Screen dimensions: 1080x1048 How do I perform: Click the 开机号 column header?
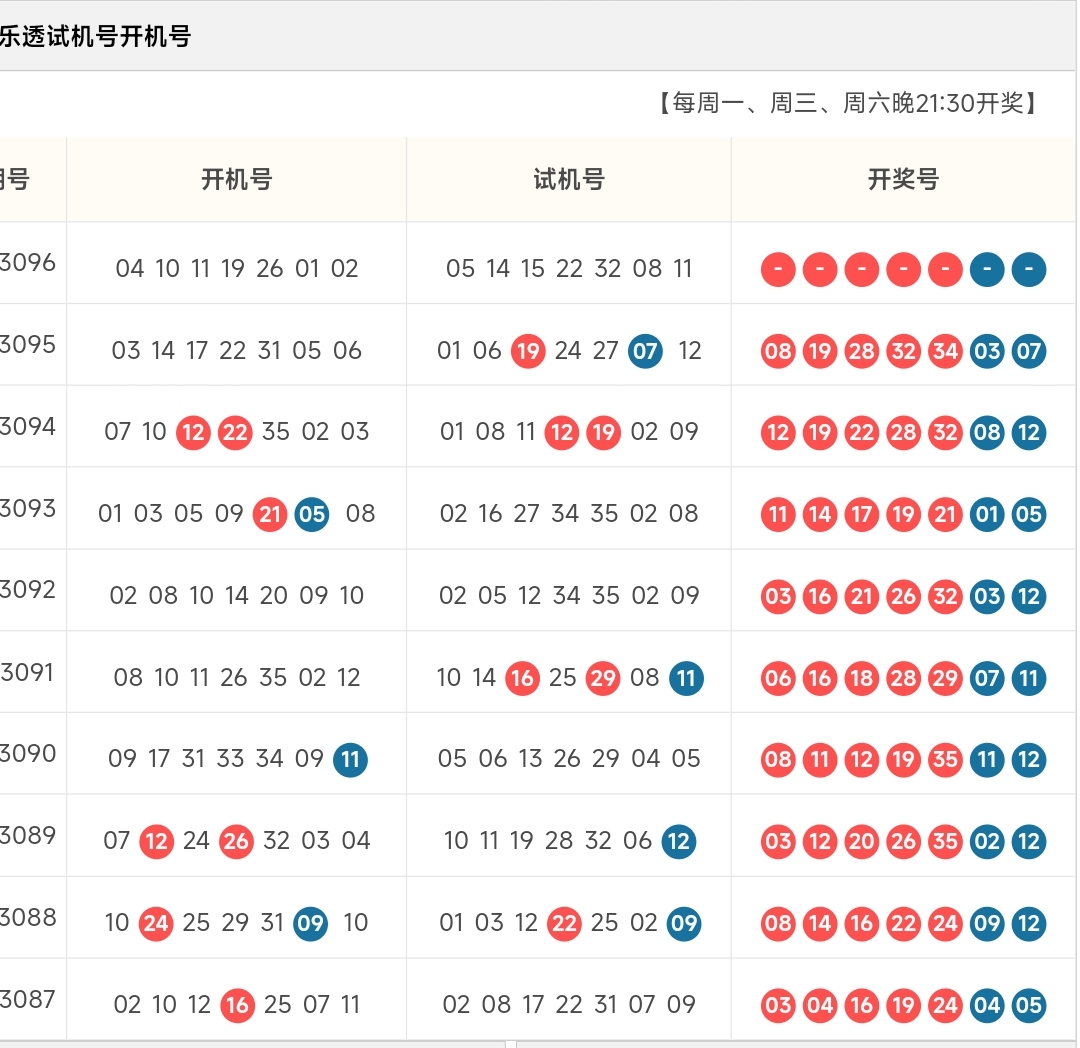(x=236, y=180)
